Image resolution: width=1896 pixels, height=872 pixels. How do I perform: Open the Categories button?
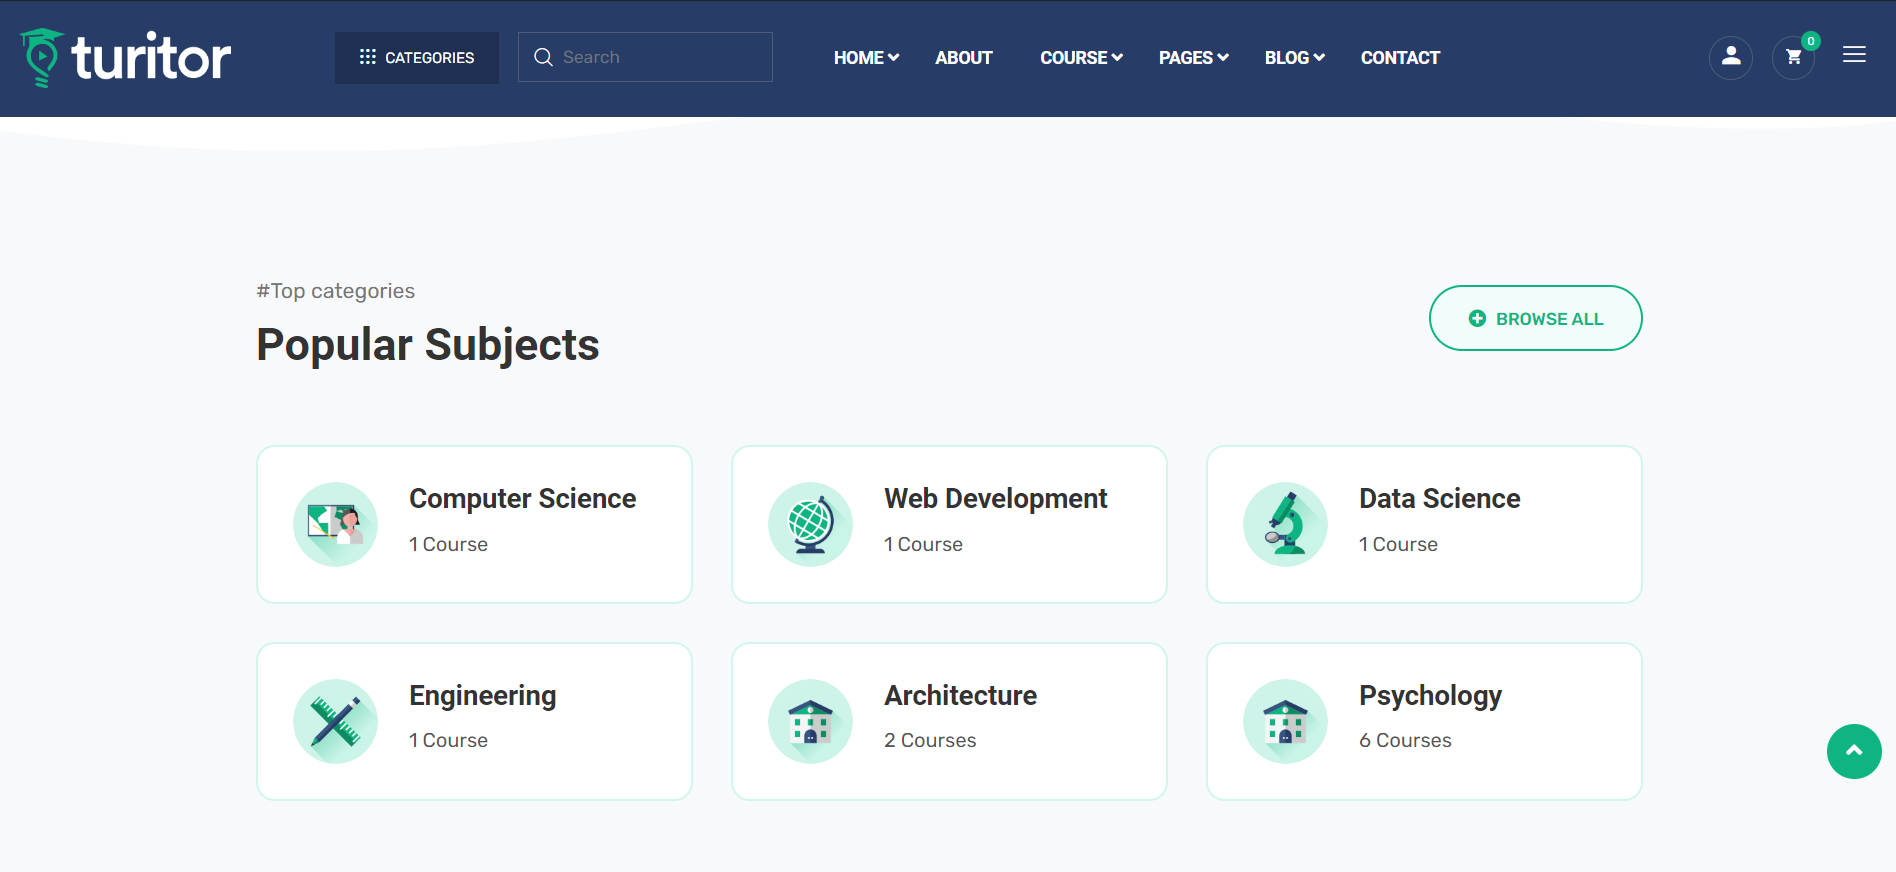[x=417, y=58]
